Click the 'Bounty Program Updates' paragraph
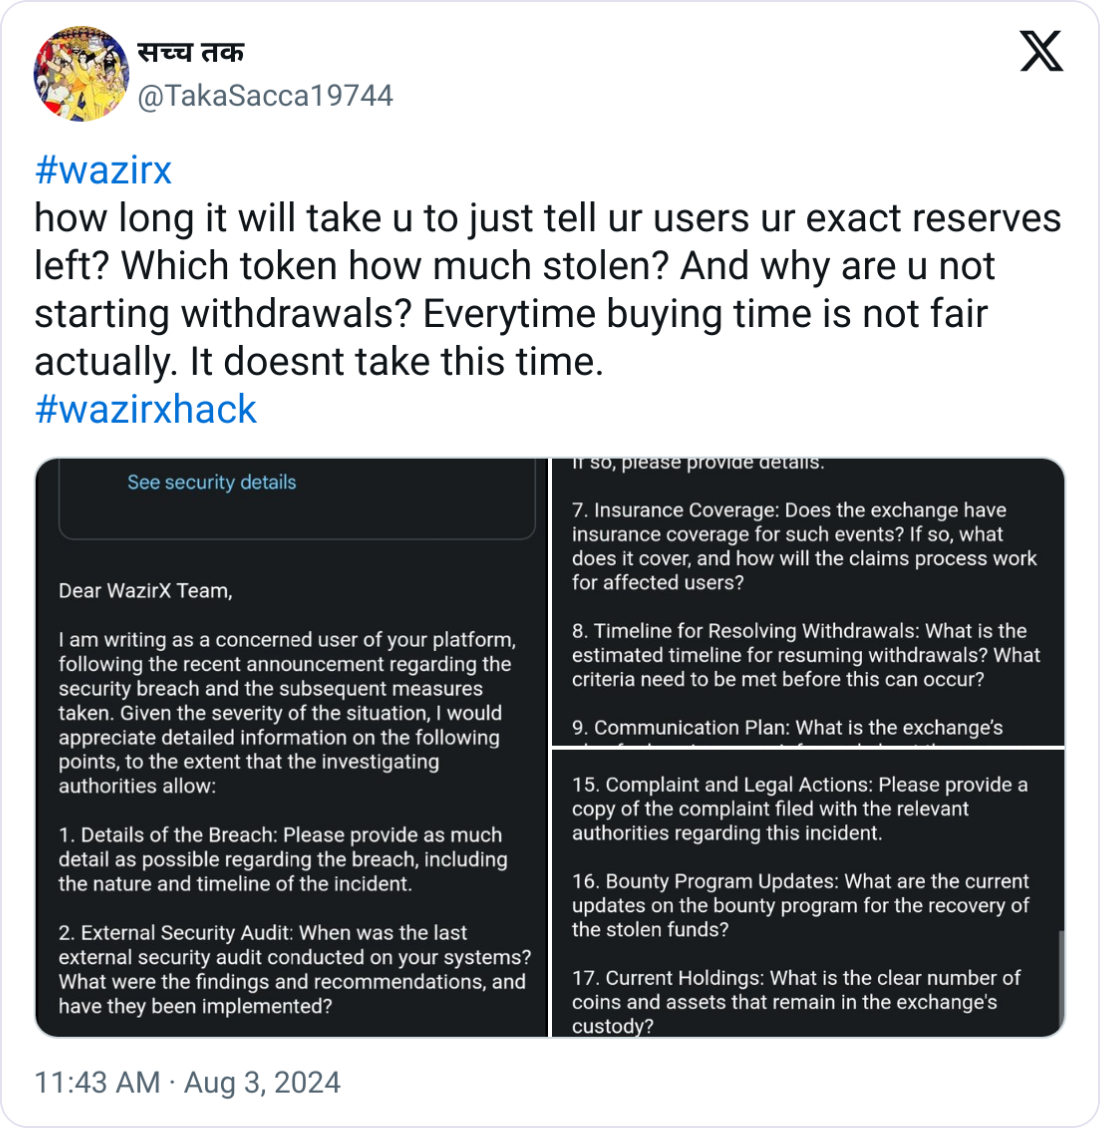This screenshot has height=1128, width=1100. [801, 905]
